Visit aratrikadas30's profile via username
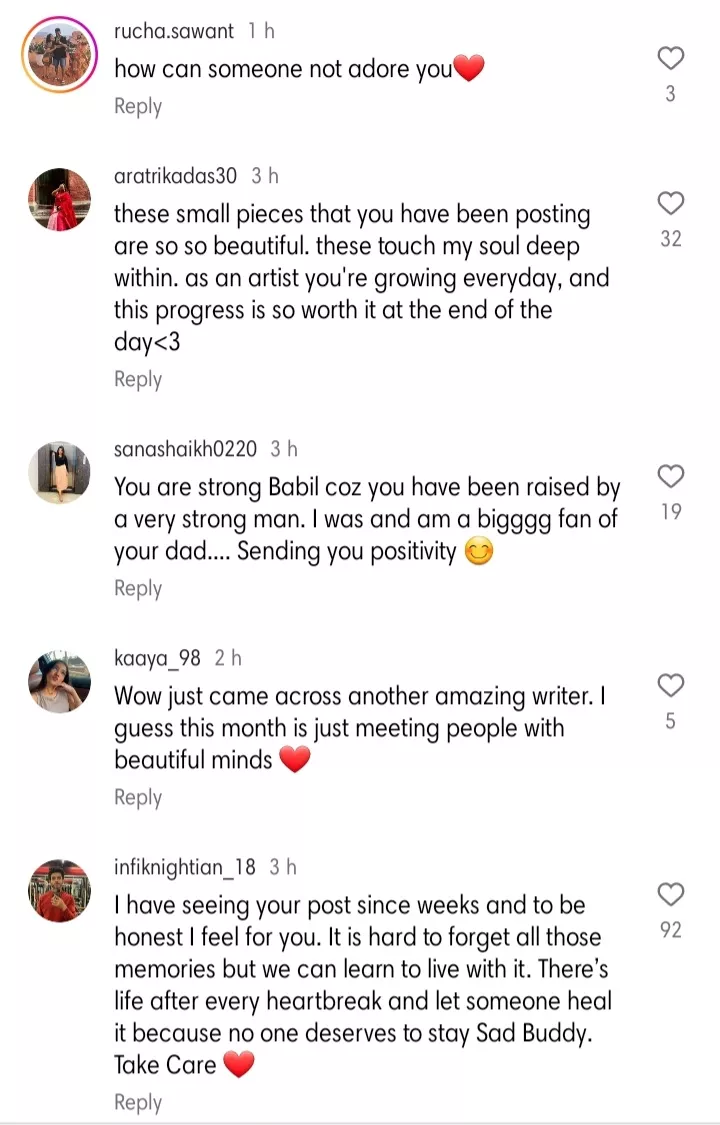720x1125 pixels. coord(176,176)
